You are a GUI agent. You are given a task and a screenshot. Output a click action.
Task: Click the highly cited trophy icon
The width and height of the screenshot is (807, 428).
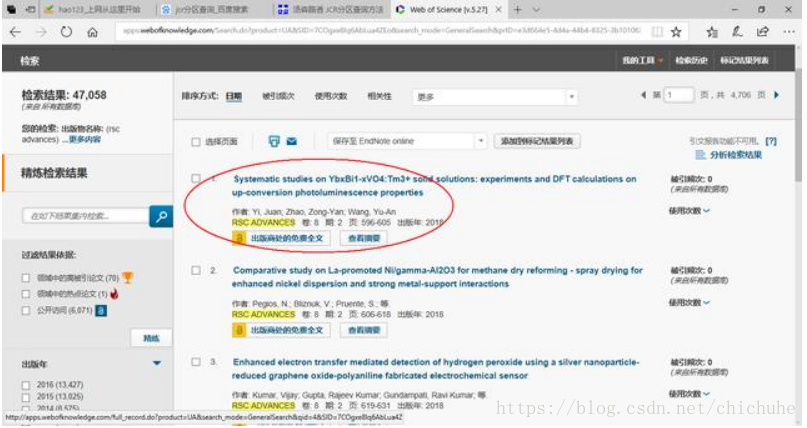coord(128,278)
